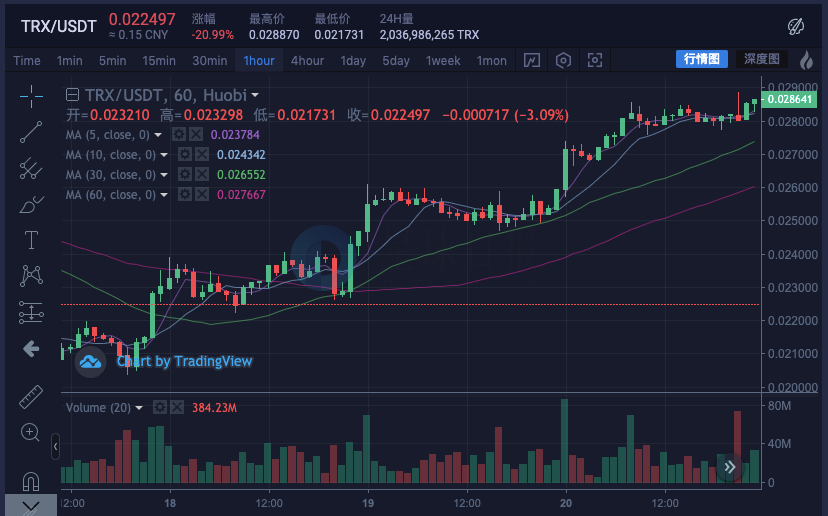The image size is (828, 516).
Task: Show the 深度图 depth chart
Action: [762, 59]
